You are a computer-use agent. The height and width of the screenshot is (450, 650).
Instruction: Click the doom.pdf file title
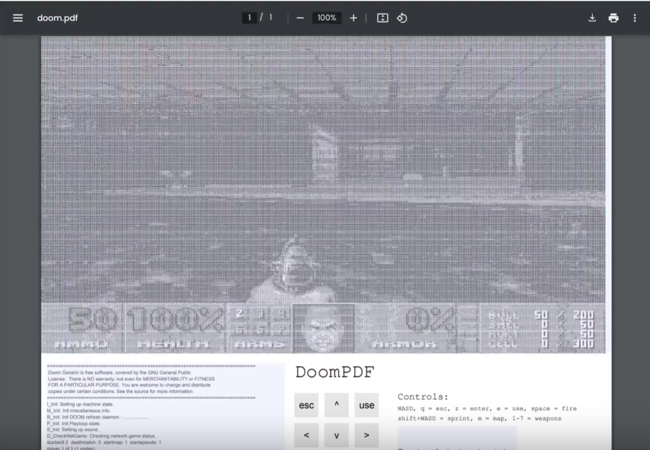click(x=57, y=18)
